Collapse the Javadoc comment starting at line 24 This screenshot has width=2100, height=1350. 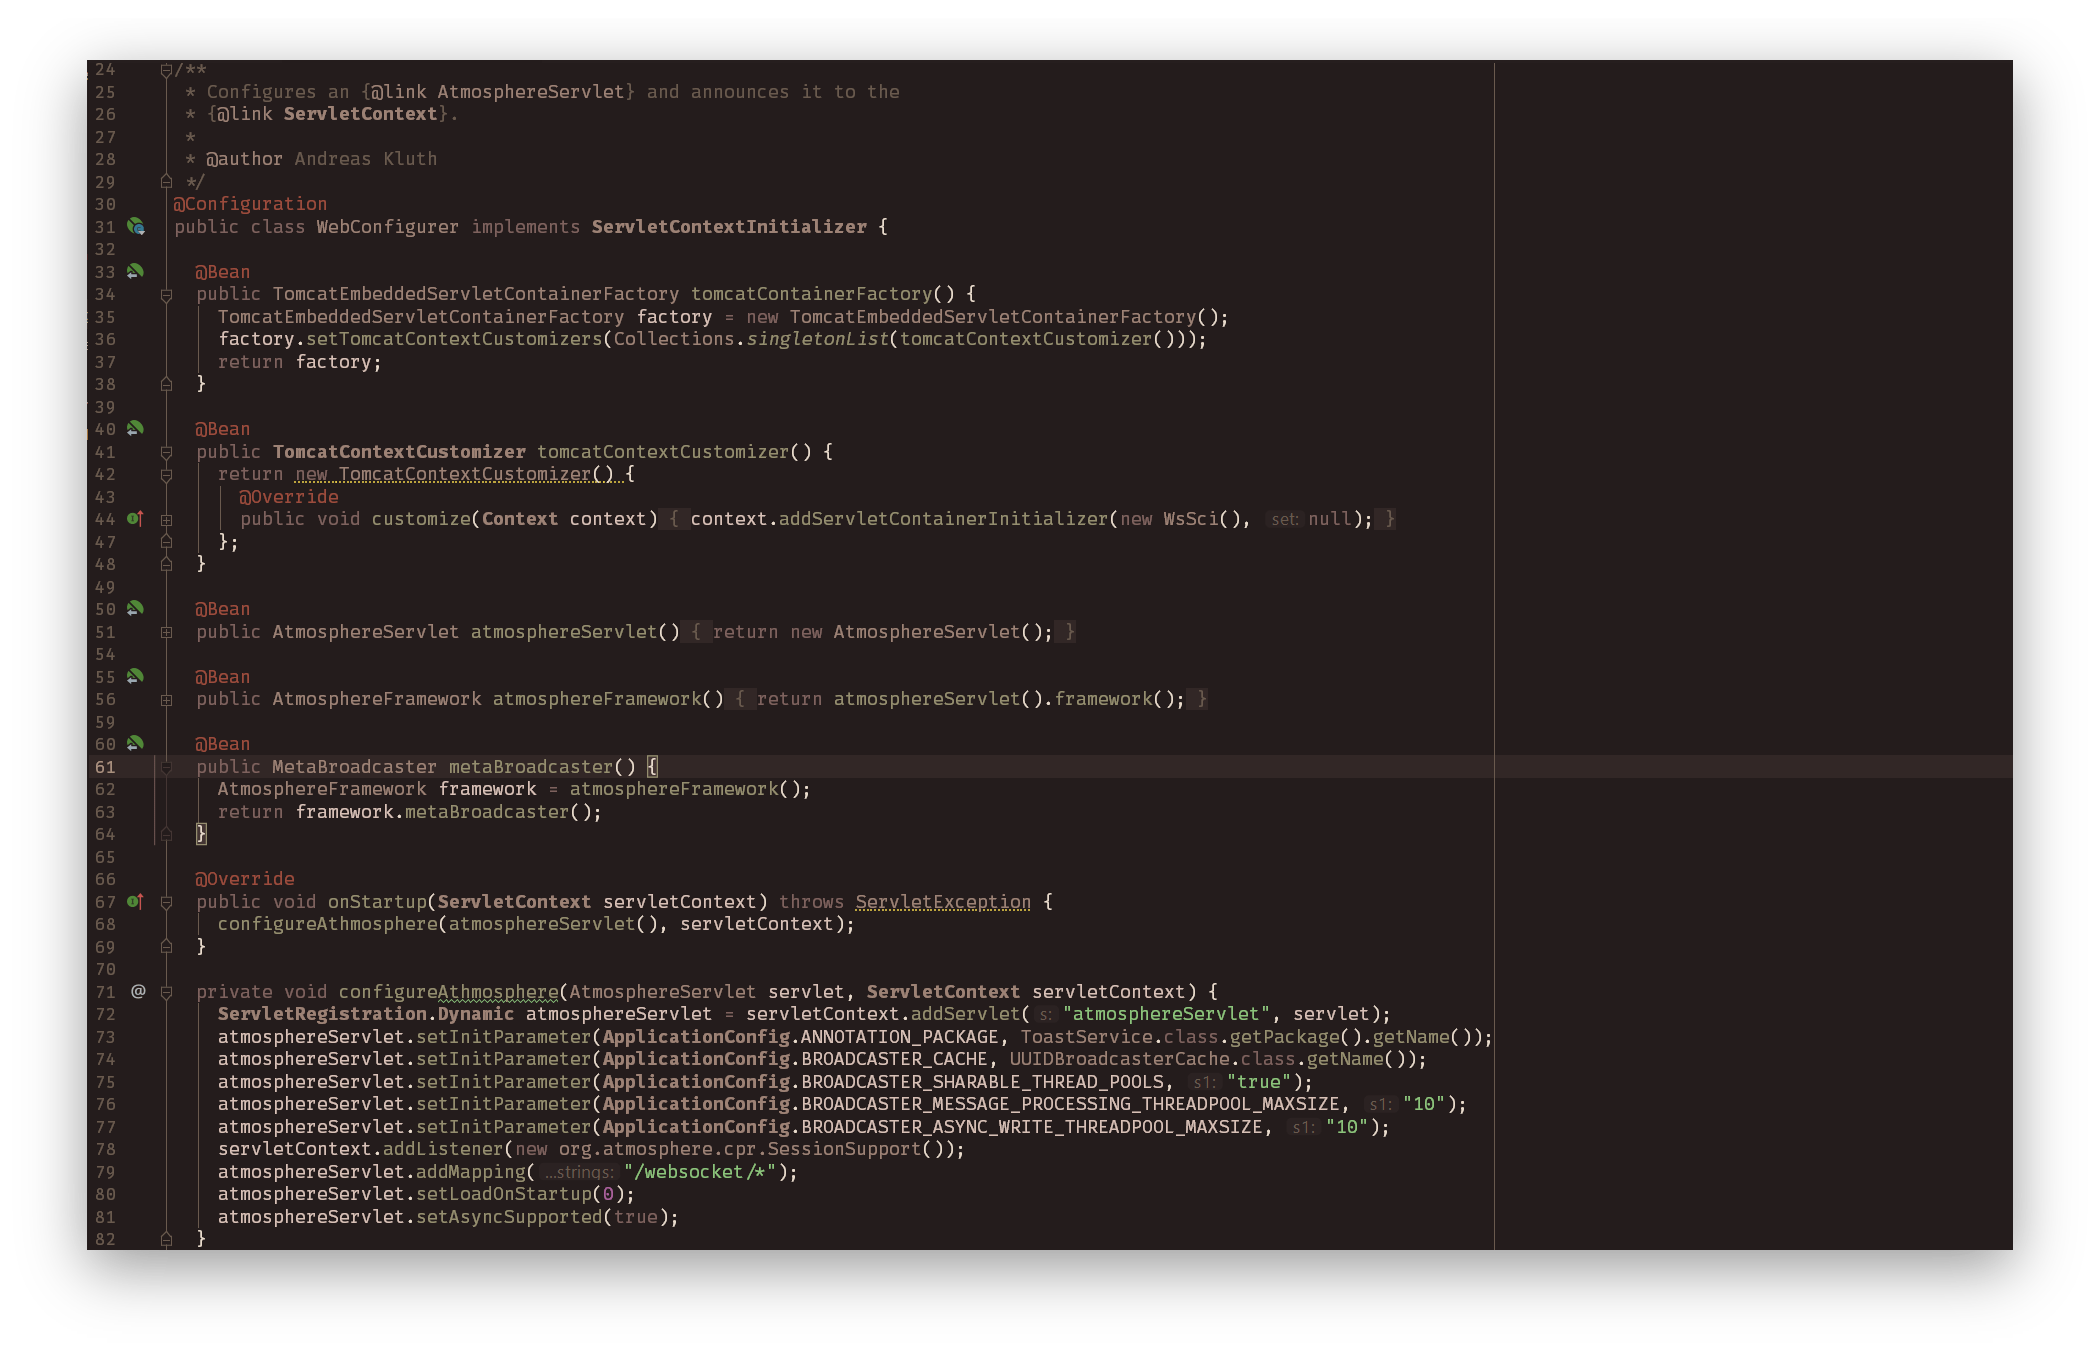(166, 69)
